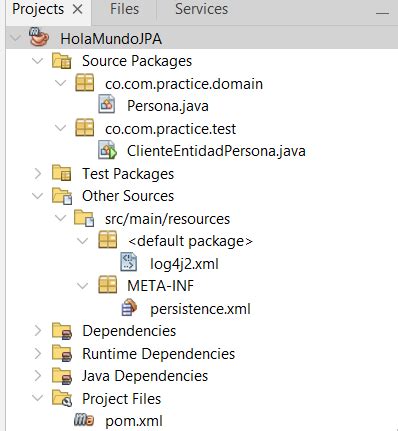
Task: Click the Runtime Dependencies folder icon
Action: point(62,353)
